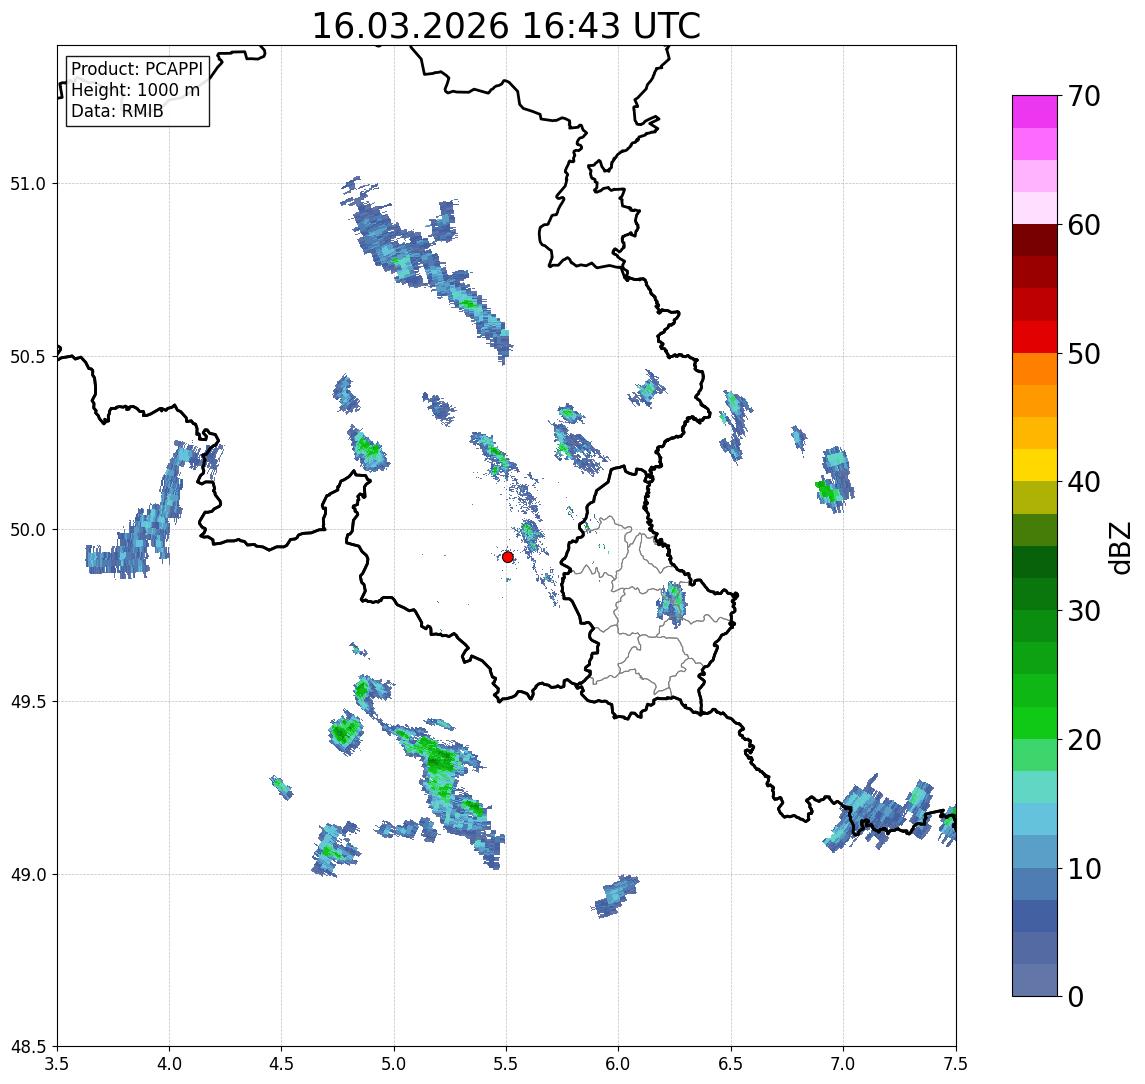The width and height of the screenshot is (1145, 1084).
Task: Click the 'Product: PCAPPI' label
Action: pyautogui.click(x=137, y=69)
